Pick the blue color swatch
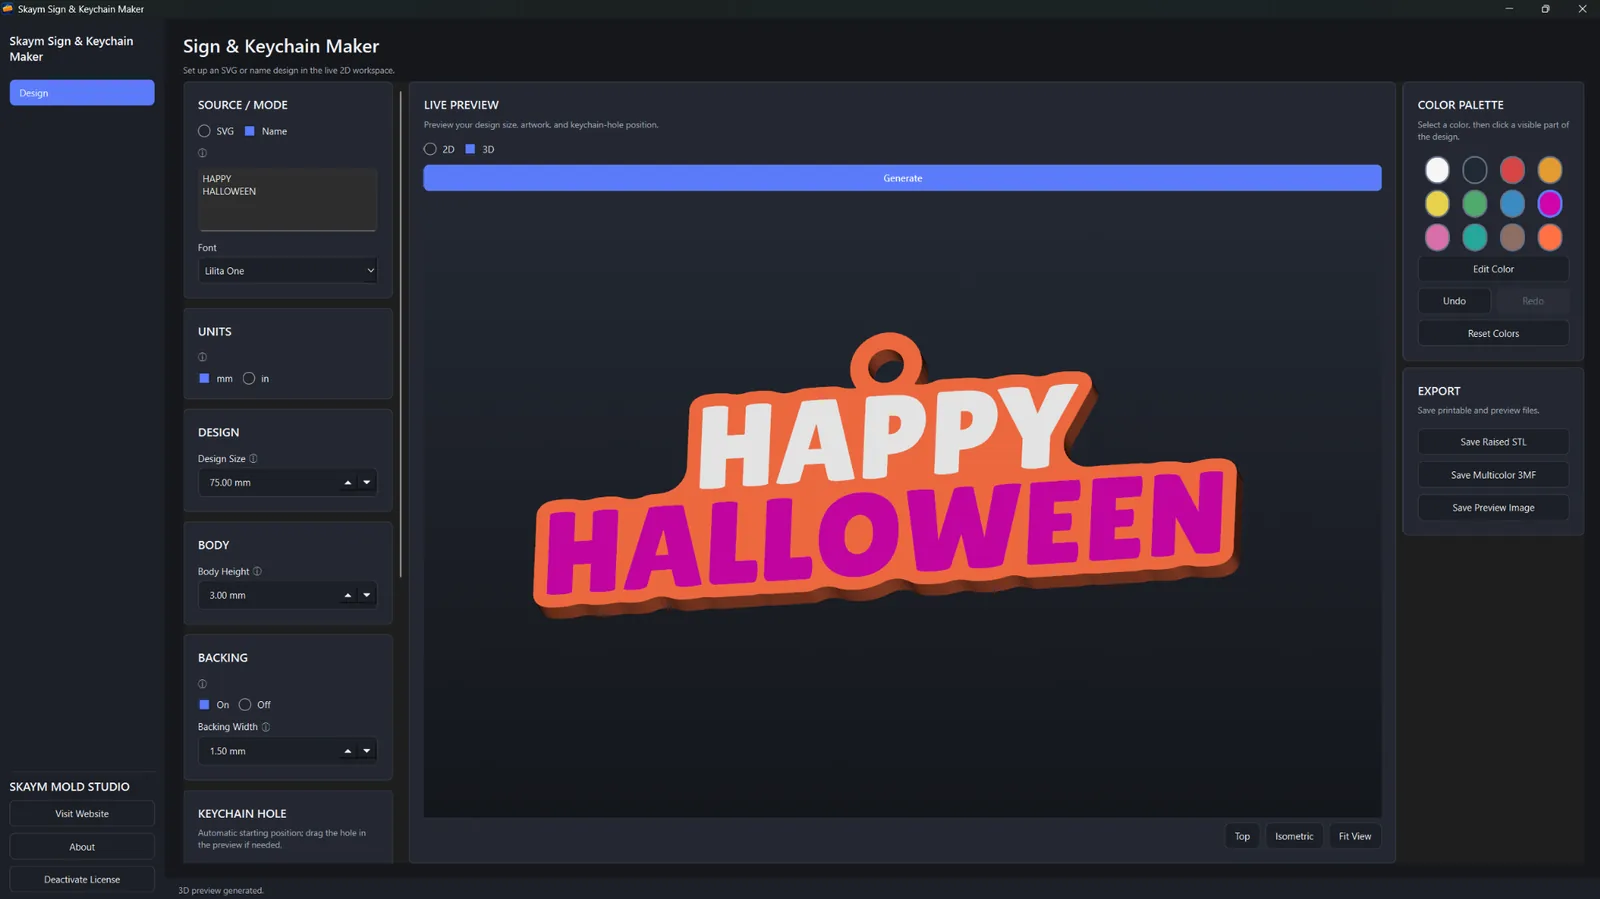The width and height of the screenshot is (1600, 899). [x=1512, y=204]
